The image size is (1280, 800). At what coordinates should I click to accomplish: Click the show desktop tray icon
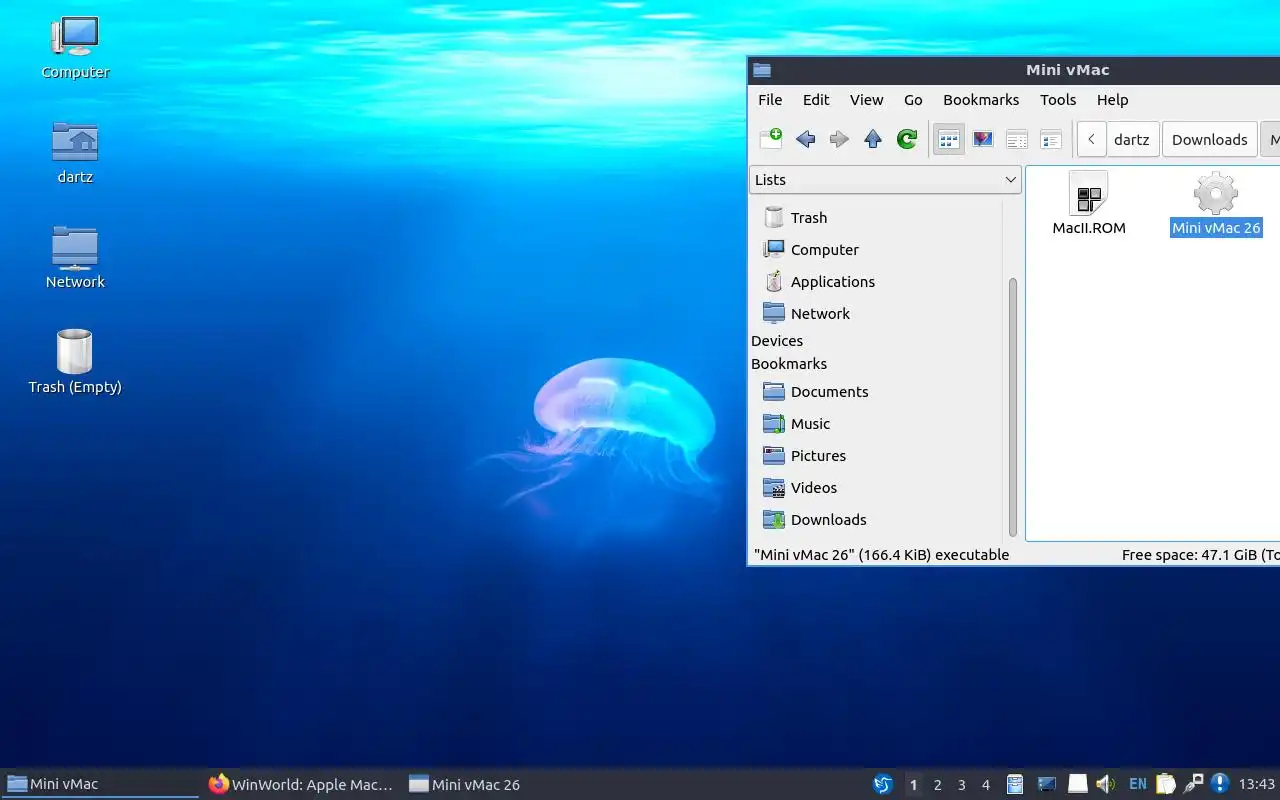1046,784
